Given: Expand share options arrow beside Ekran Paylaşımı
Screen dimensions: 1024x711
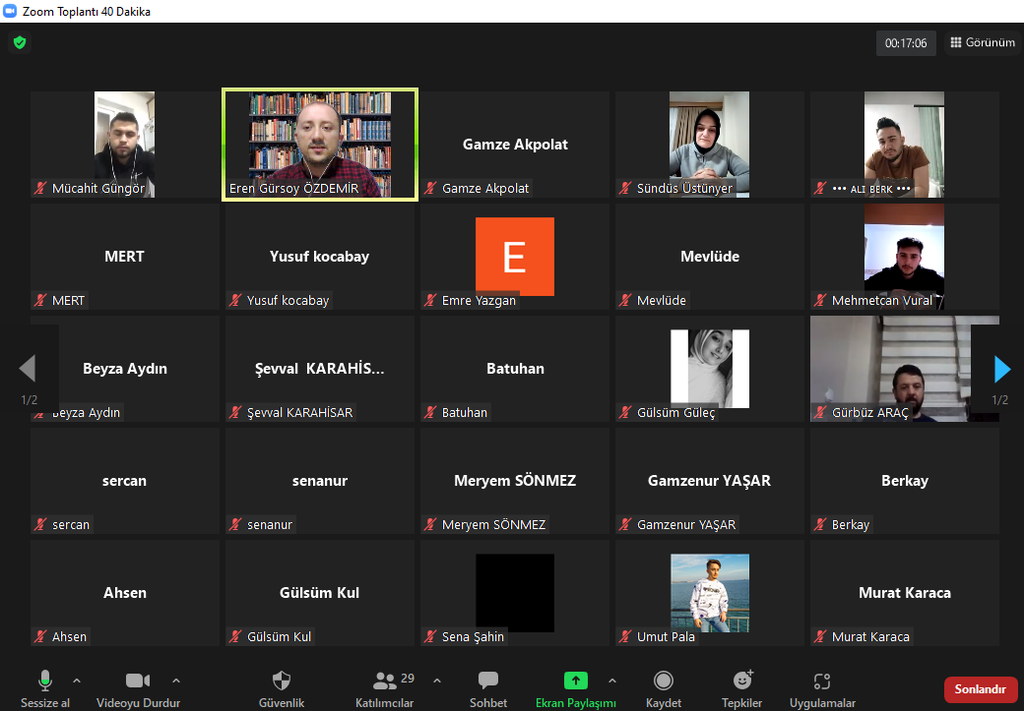Looking at the screenshot, I should pos(612,680).
